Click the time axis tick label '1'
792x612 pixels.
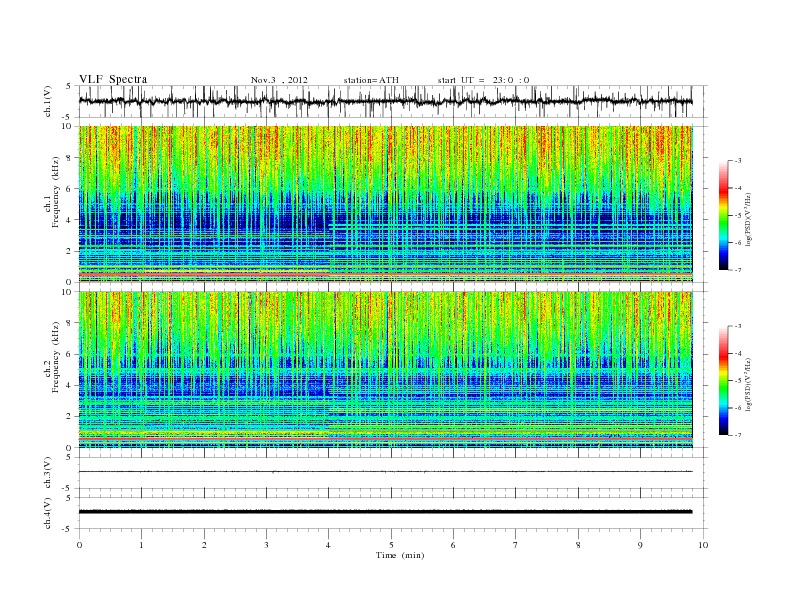(141, 545)
